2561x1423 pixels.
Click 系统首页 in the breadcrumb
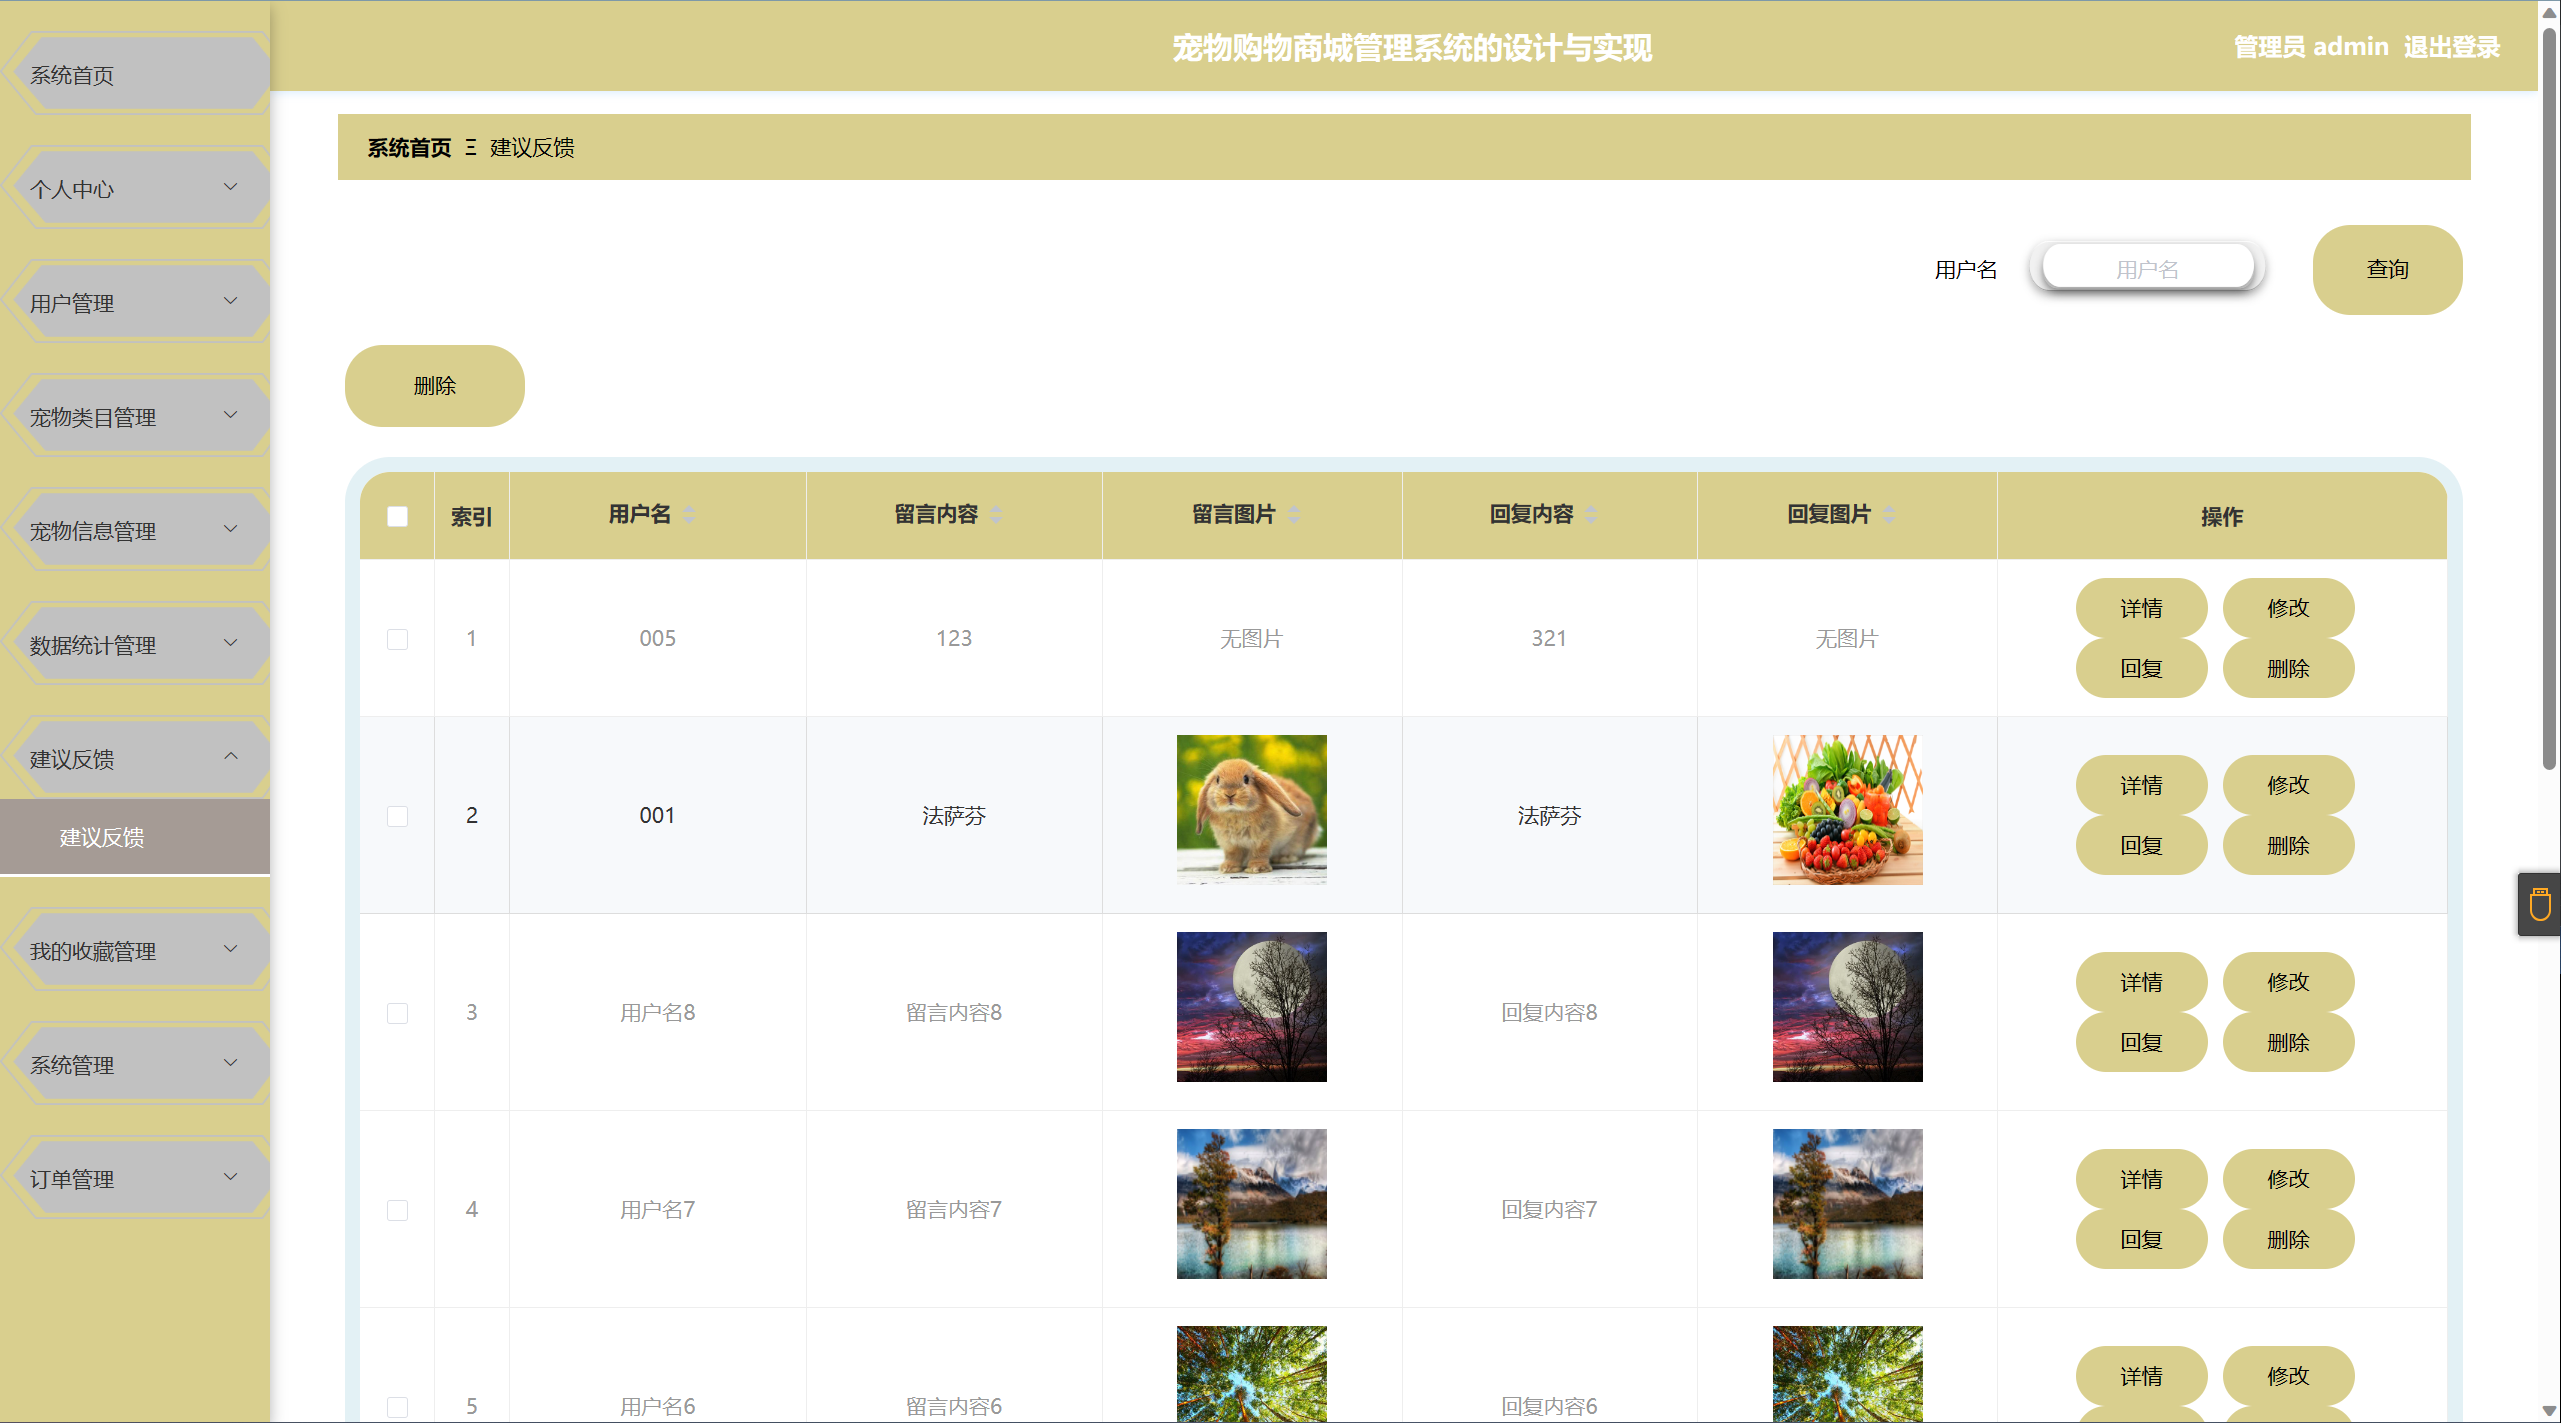[x=409, y=148]
